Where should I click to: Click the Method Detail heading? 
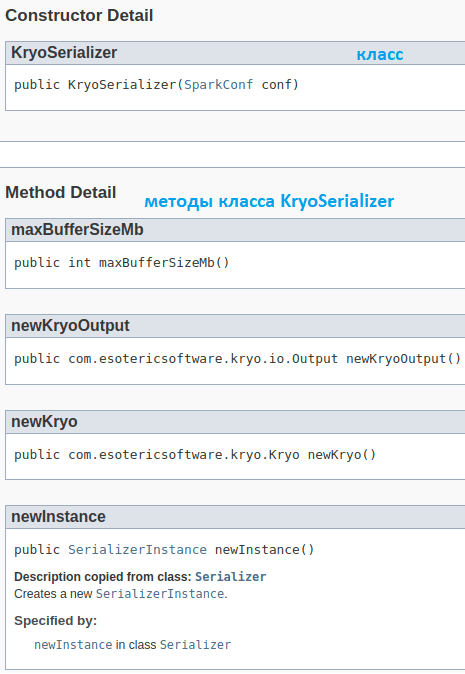pyautogui.click(x=61, y=192)
